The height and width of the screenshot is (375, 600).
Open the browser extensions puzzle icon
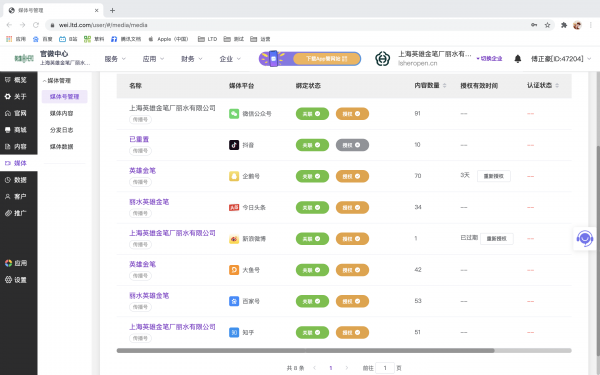click(x=564, y=25)
